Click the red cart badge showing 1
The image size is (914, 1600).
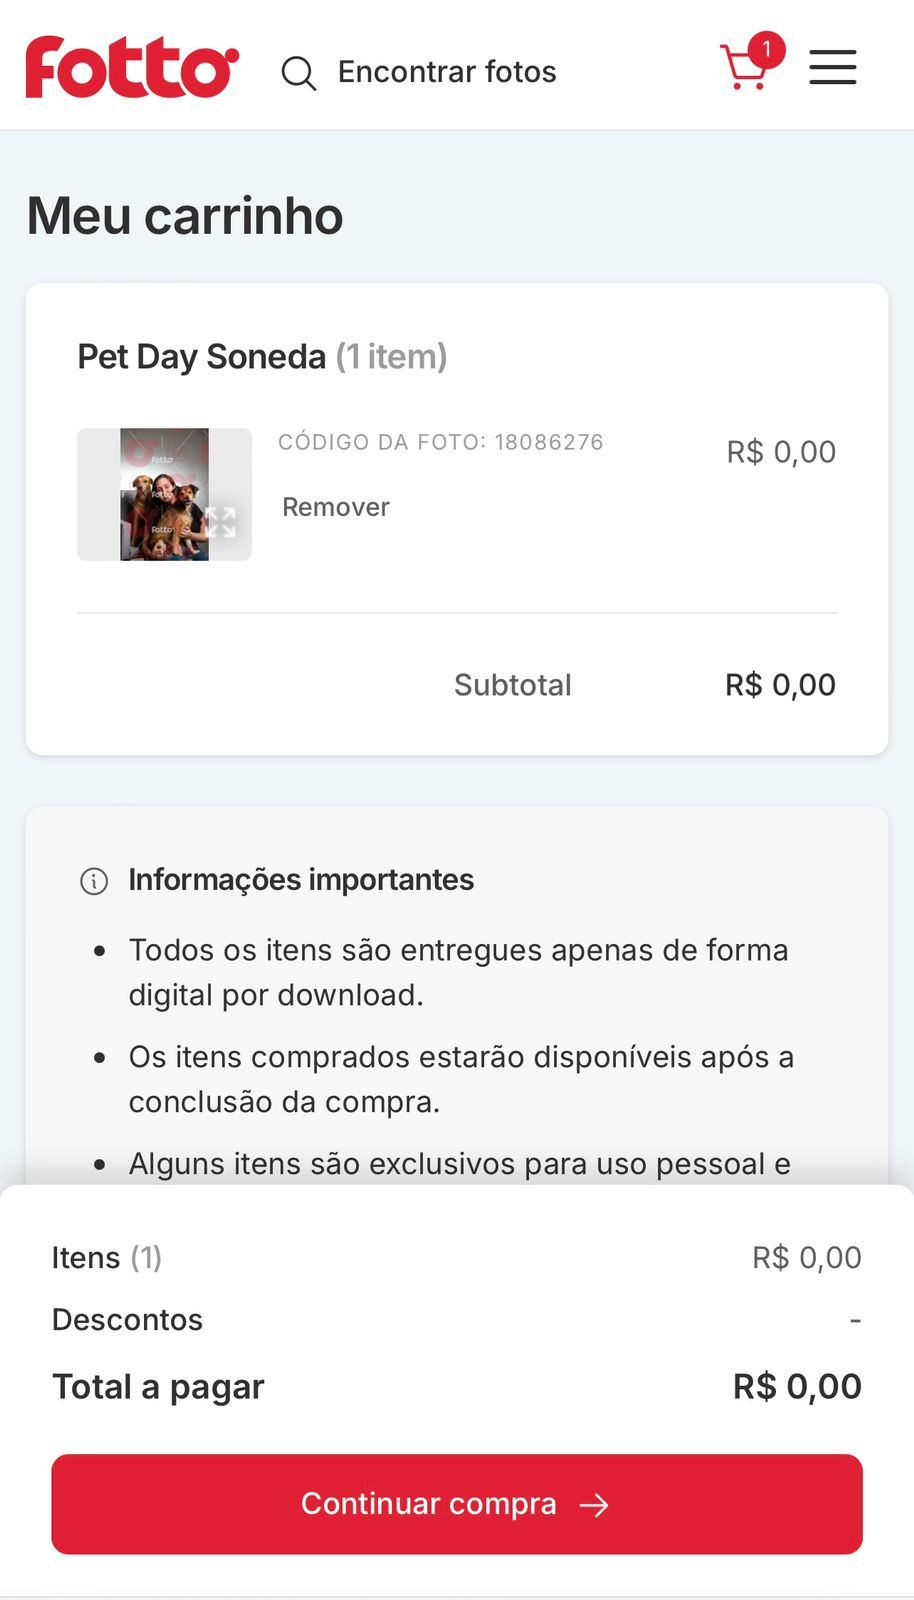point(767,49)
